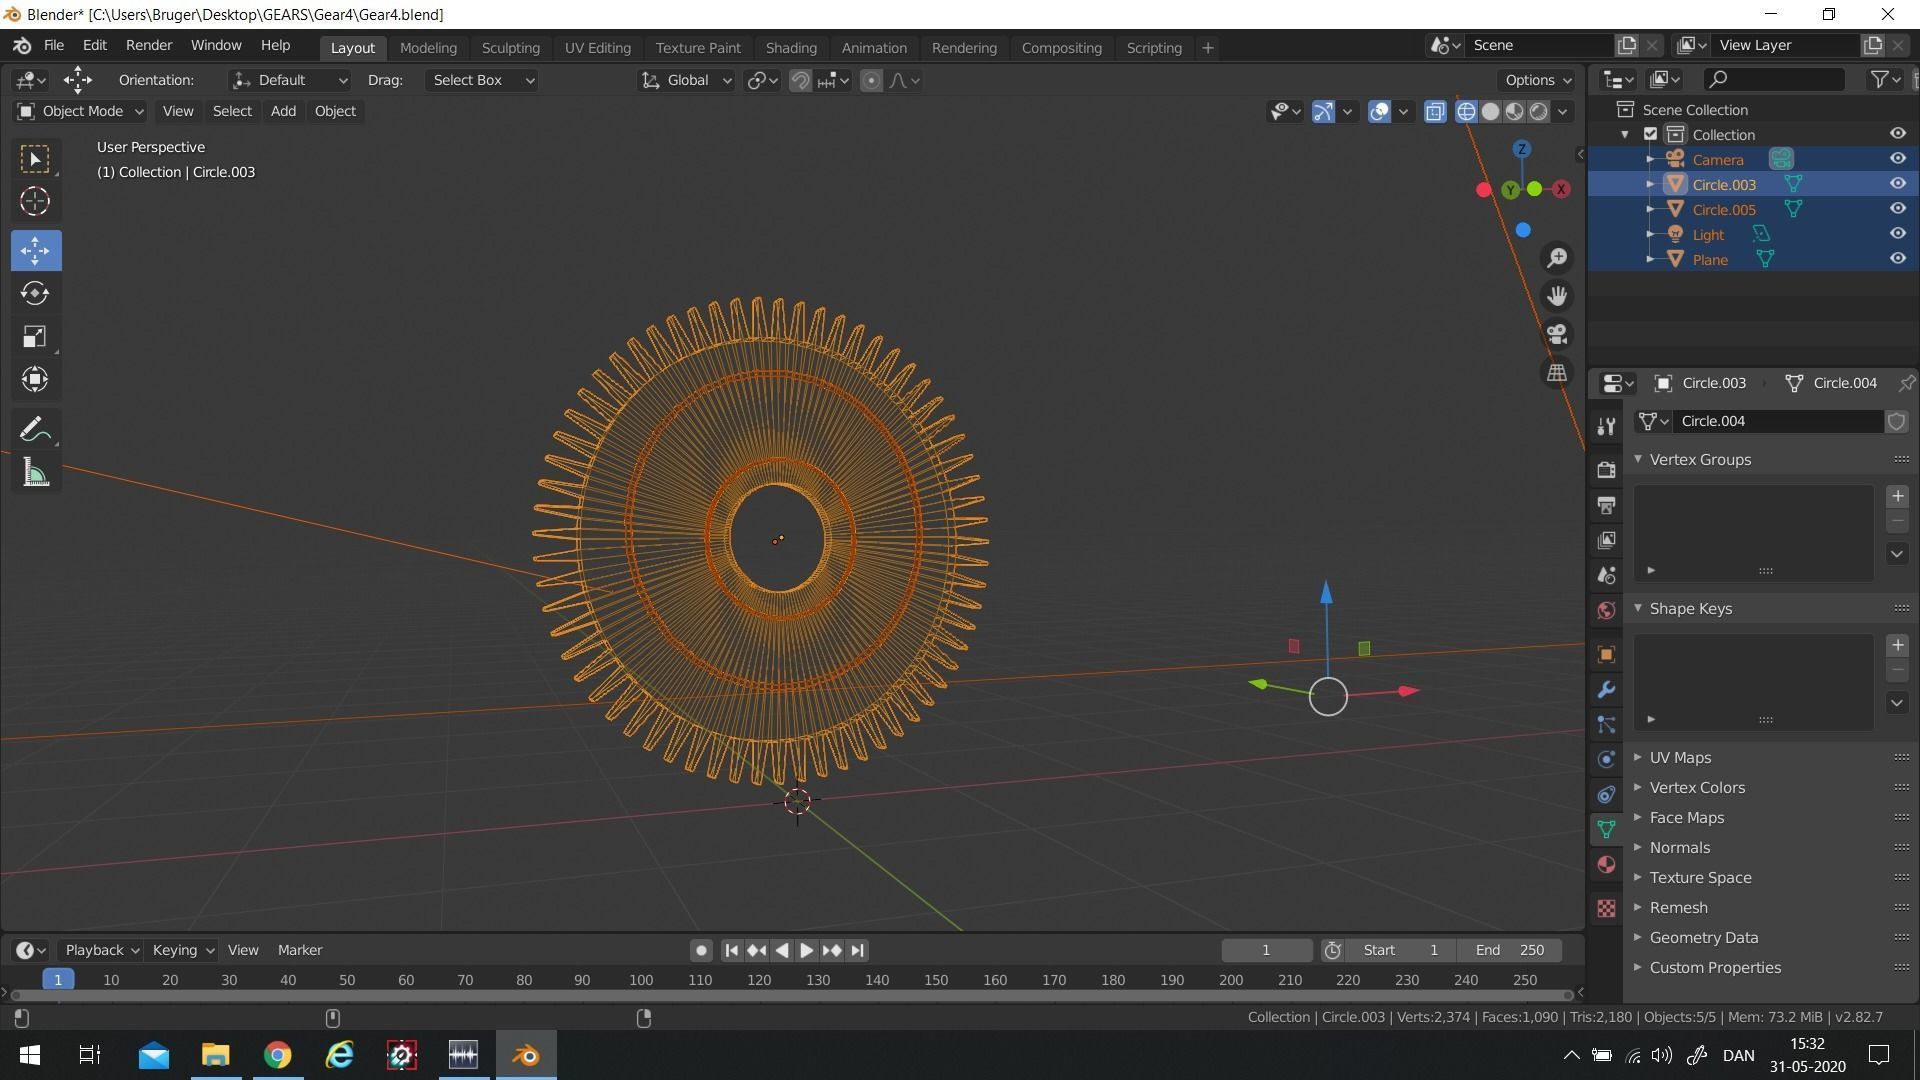Activate the 3D Cursor tool
Image resolution: width=1920 pixels, height=1080 pixels.
[x=35, y=201]
